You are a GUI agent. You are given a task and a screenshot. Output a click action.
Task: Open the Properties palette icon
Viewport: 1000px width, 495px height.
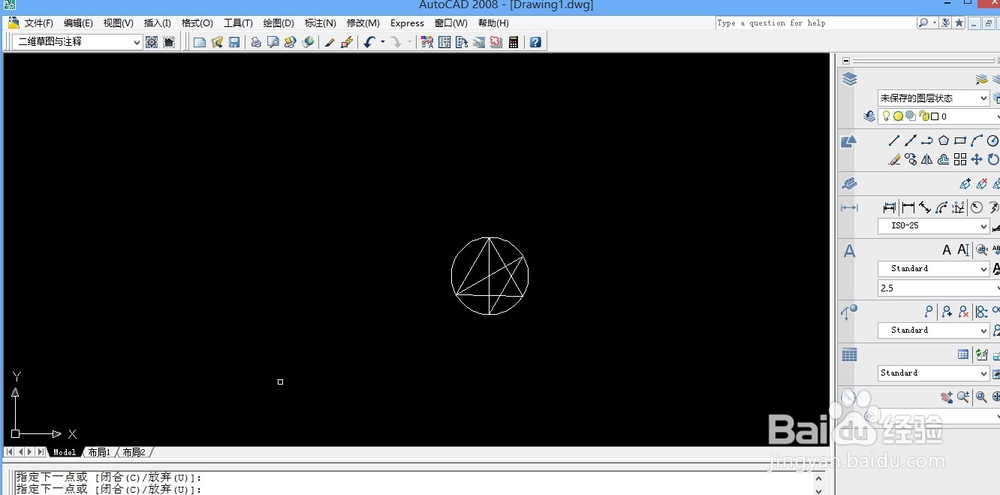[x=427, y=42]
